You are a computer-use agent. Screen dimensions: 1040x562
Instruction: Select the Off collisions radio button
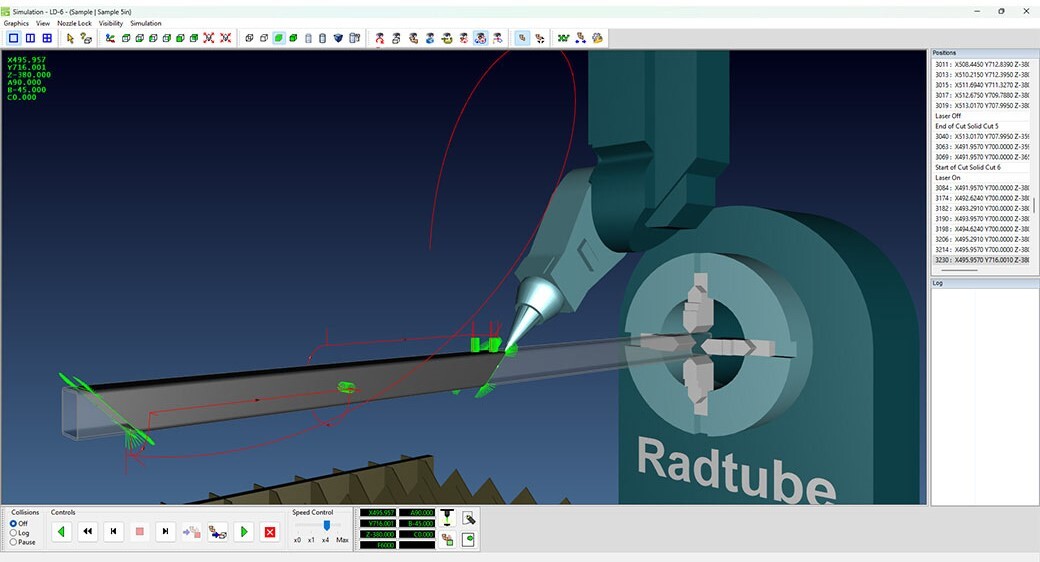pos(13,523)
